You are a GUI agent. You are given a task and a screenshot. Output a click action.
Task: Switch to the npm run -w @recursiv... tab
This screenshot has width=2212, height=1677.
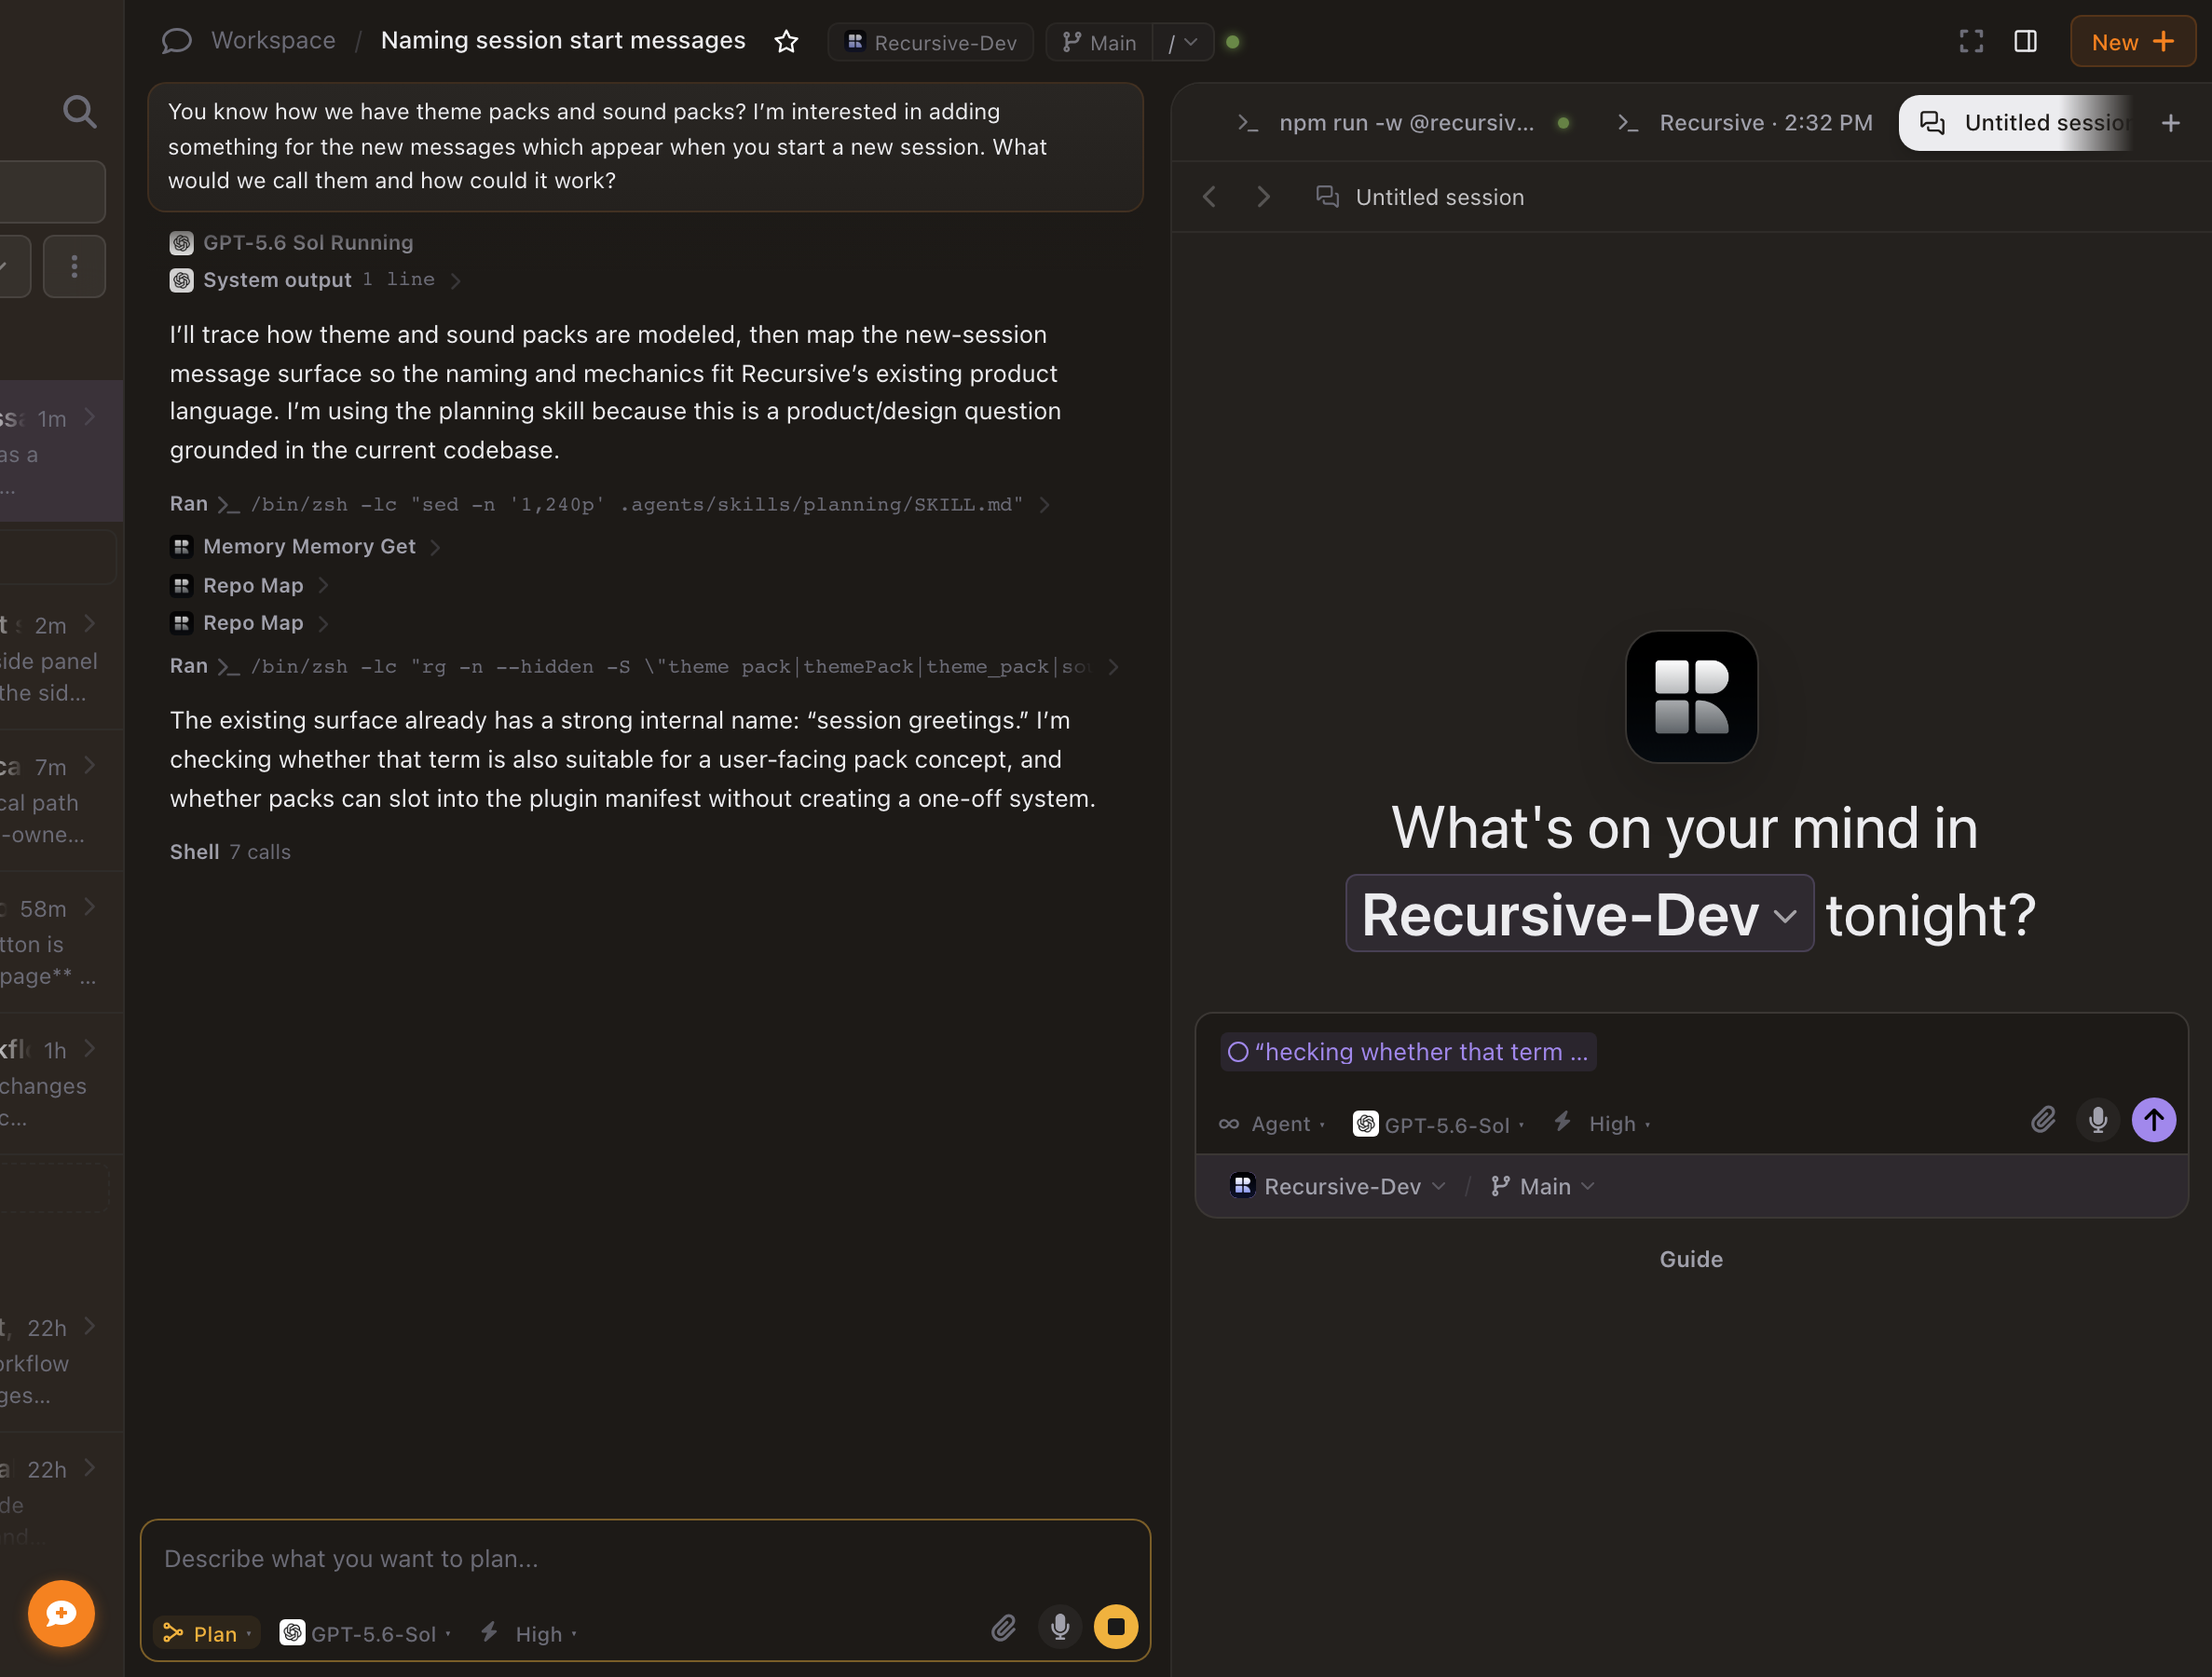[x=1402, y=123]
